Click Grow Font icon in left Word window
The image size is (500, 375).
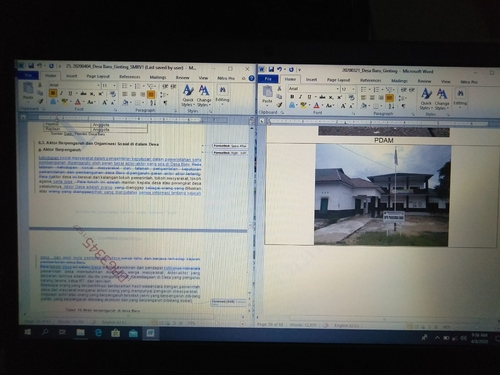[x=104, y=102]
